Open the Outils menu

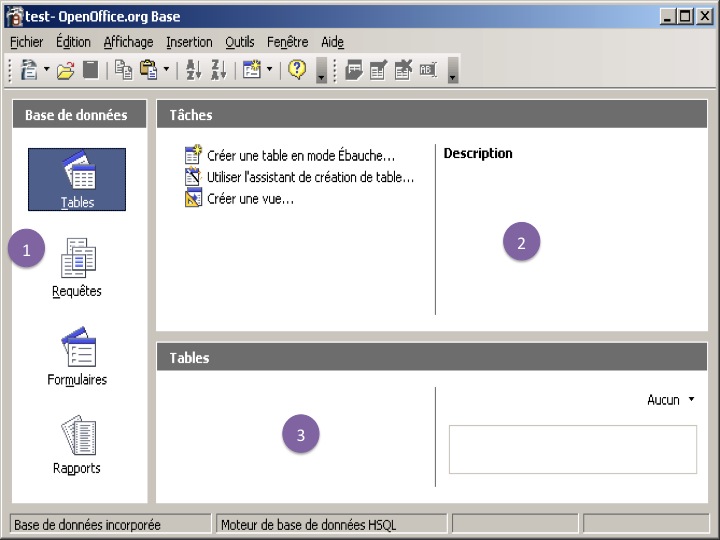240,42
